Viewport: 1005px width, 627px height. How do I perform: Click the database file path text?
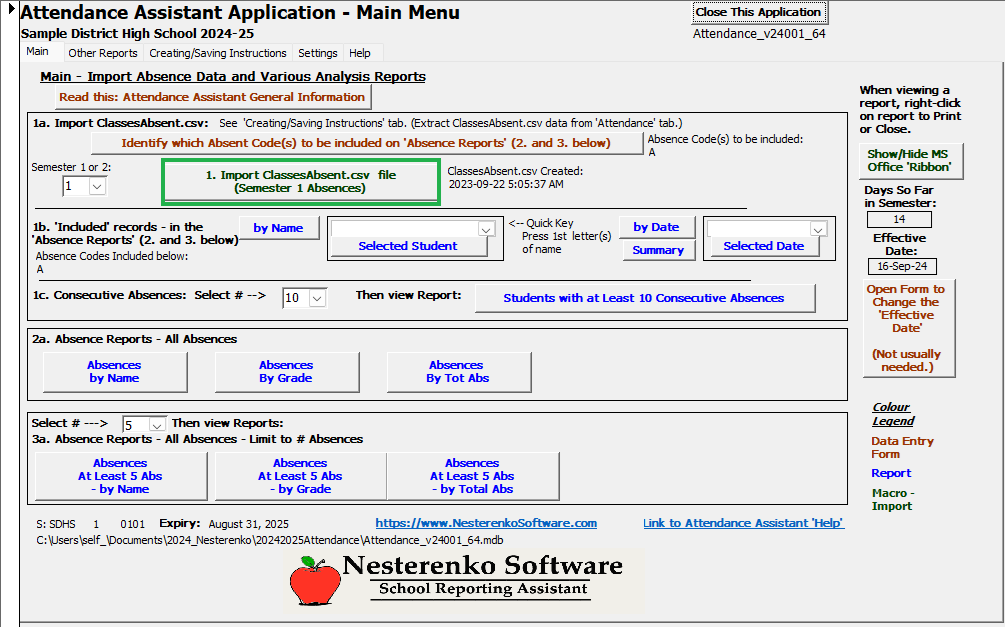coord(270,540)
